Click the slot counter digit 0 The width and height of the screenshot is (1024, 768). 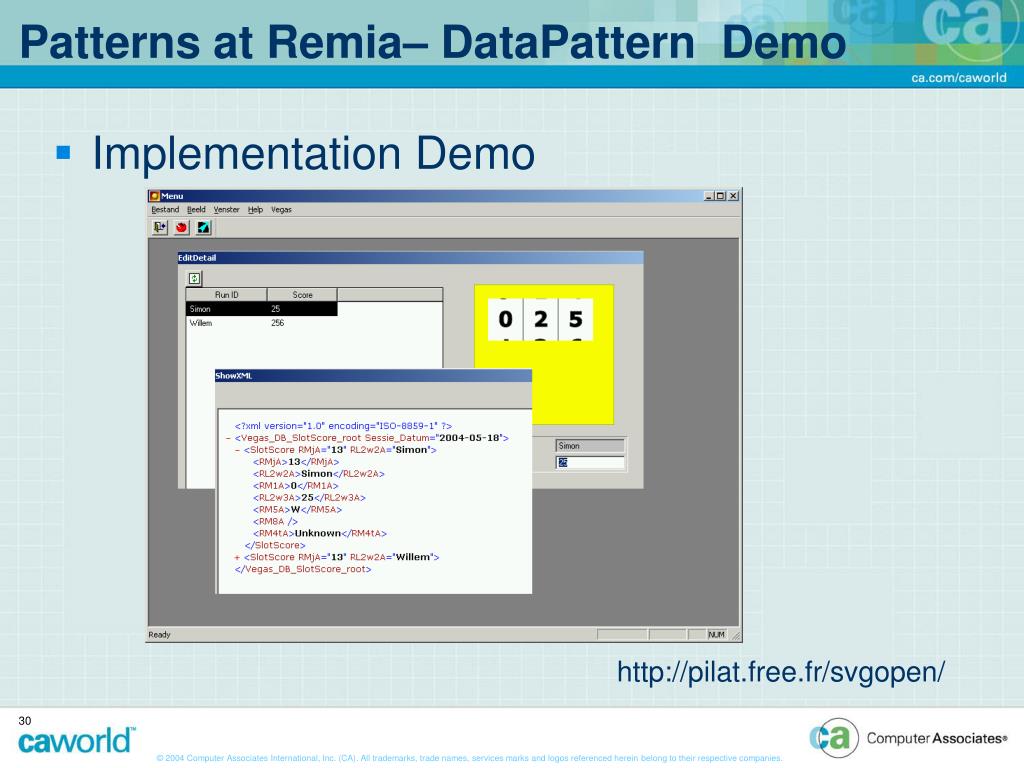coord(505,319)
